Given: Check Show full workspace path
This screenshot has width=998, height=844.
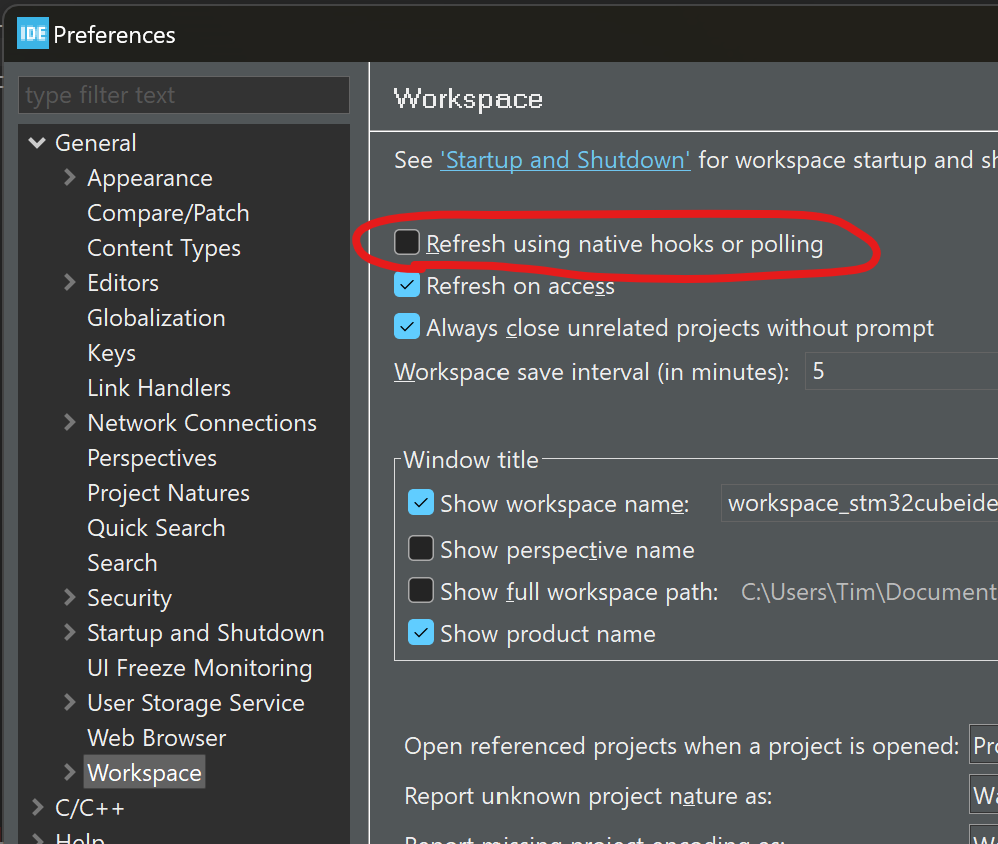Looking at the screenshot, I should 421,591.
